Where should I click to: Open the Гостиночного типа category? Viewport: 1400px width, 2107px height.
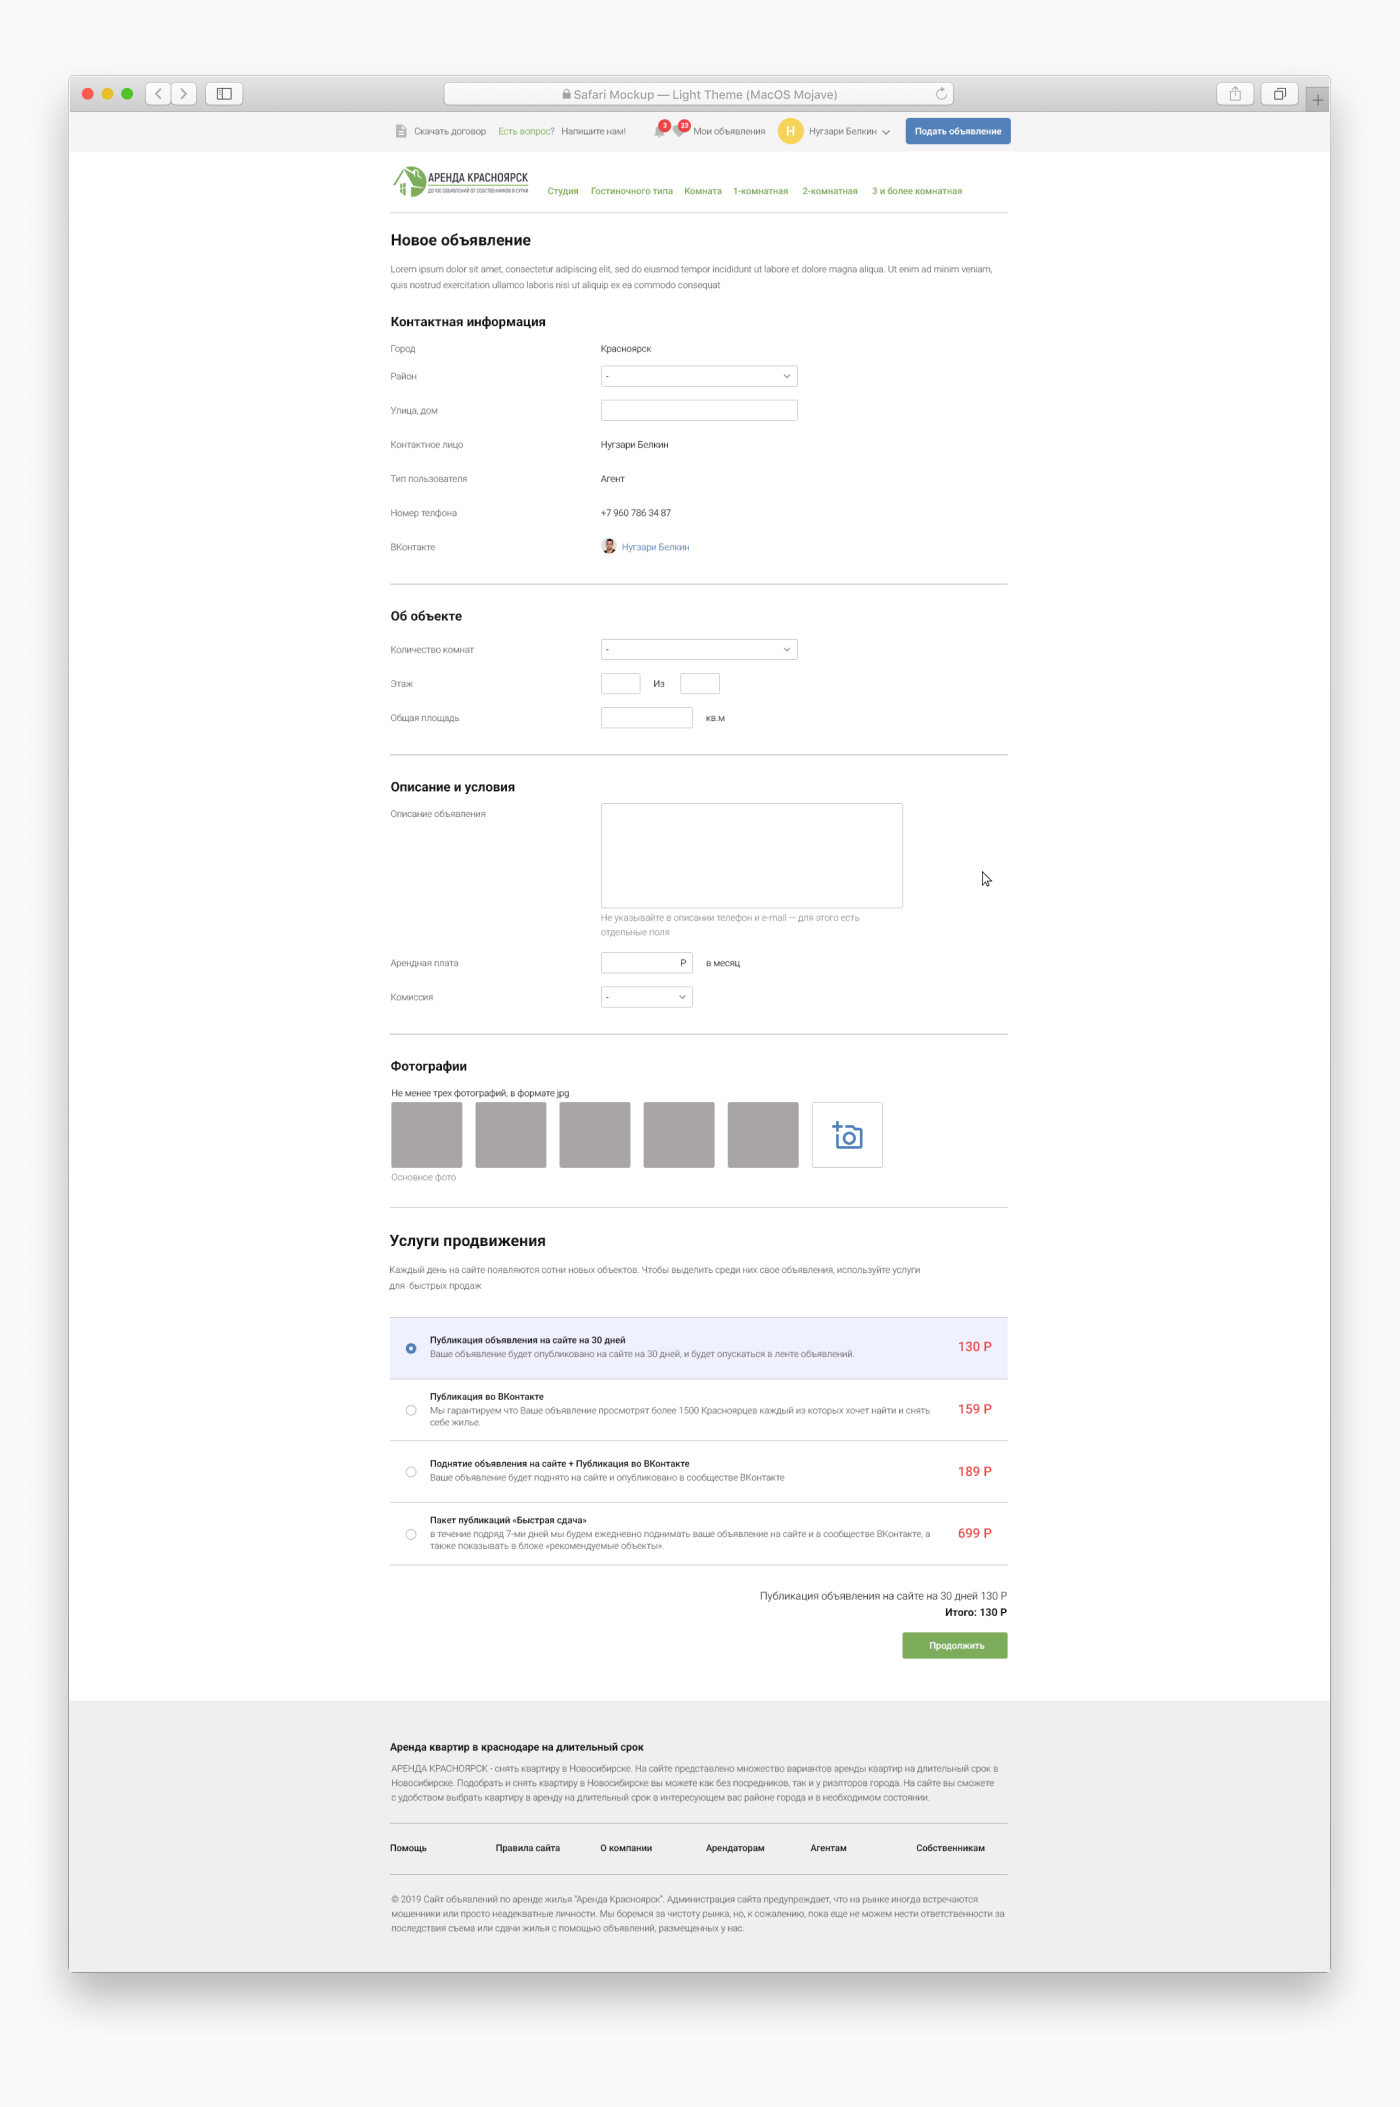click(x=632, y=191)
